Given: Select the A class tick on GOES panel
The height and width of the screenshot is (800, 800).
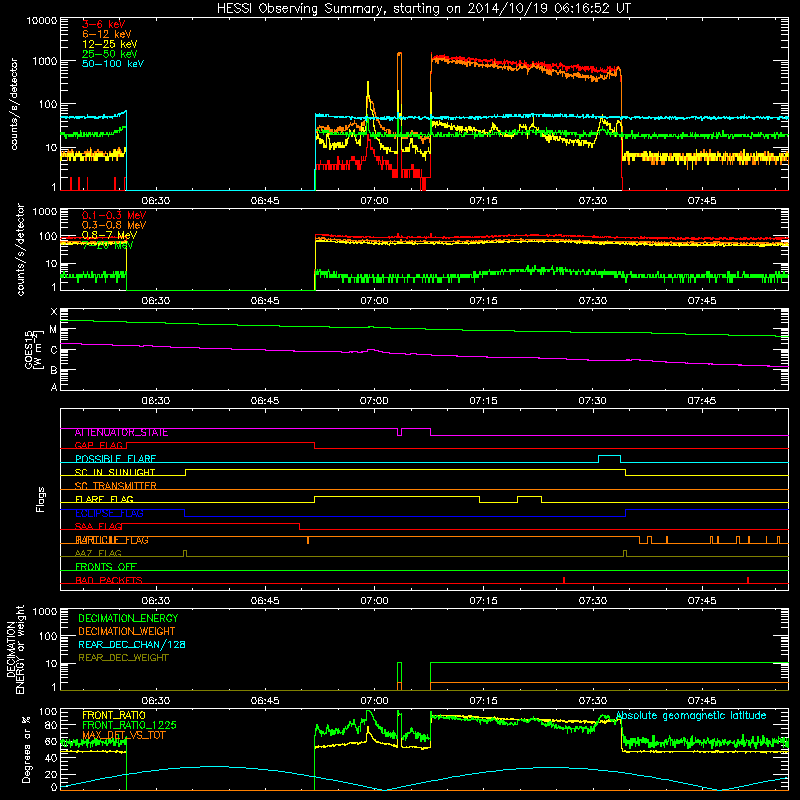Looking at the screenshot, I should point(54,387).
